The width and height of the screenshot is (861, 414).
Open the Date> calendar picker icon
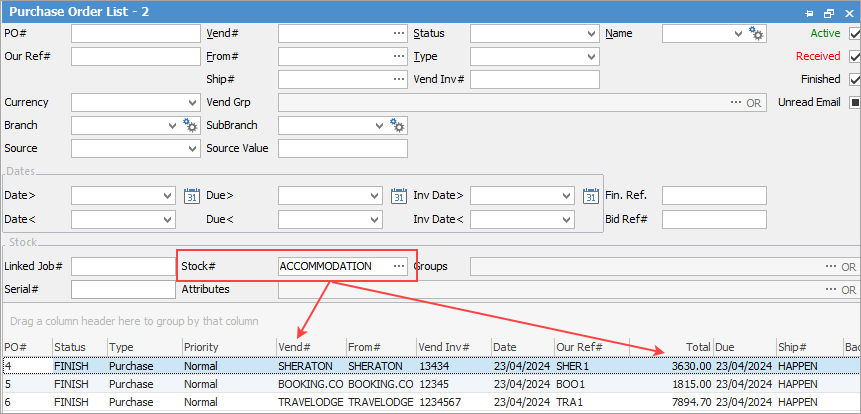193,195
